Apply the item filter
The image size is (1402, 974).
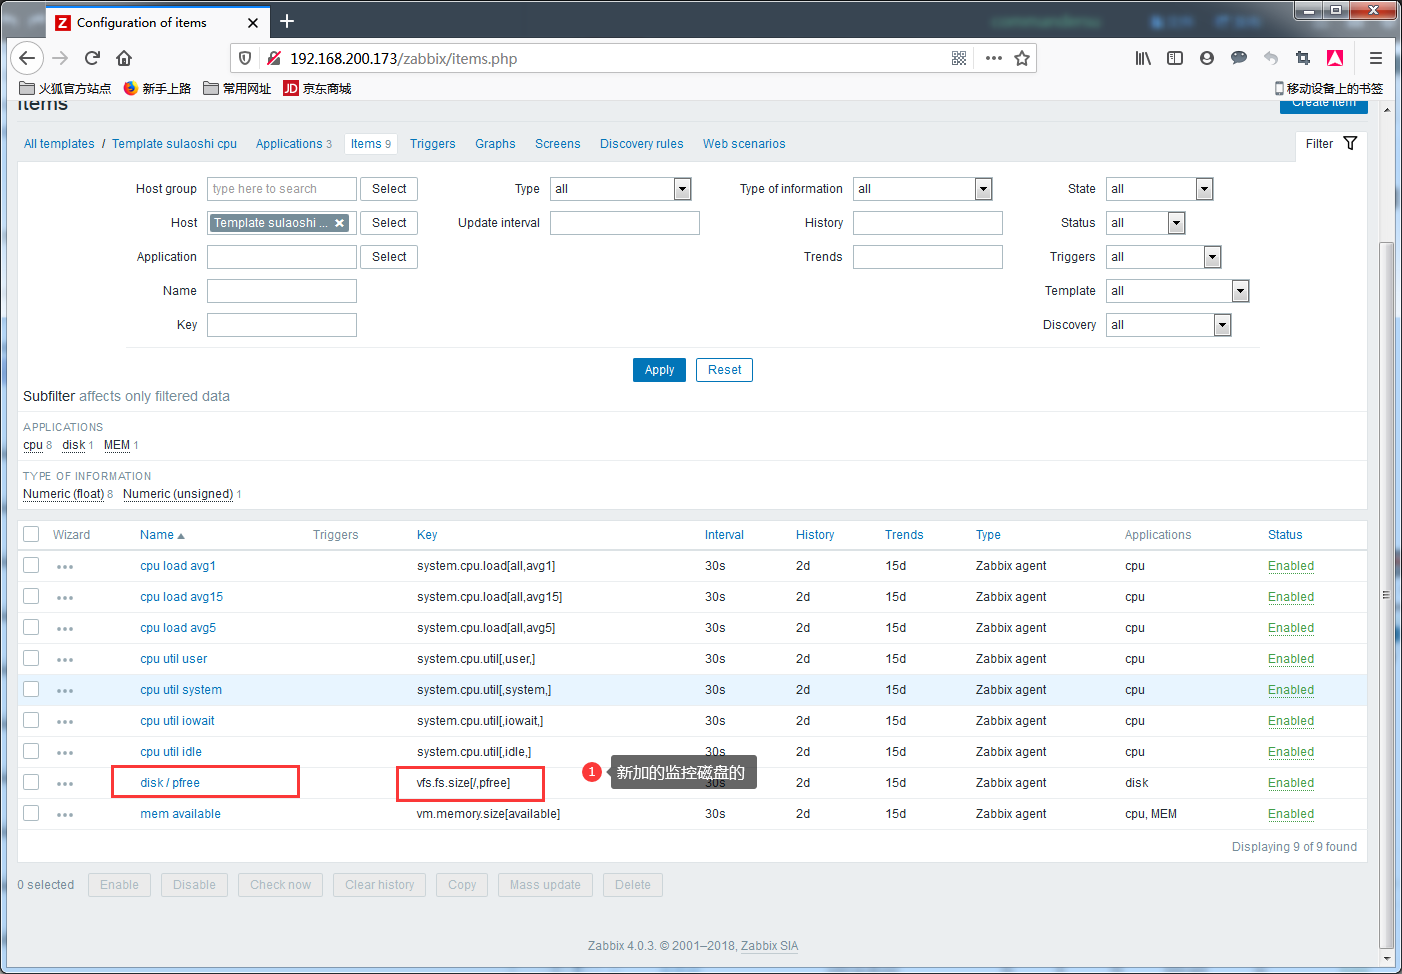click(x=659, y=370)
